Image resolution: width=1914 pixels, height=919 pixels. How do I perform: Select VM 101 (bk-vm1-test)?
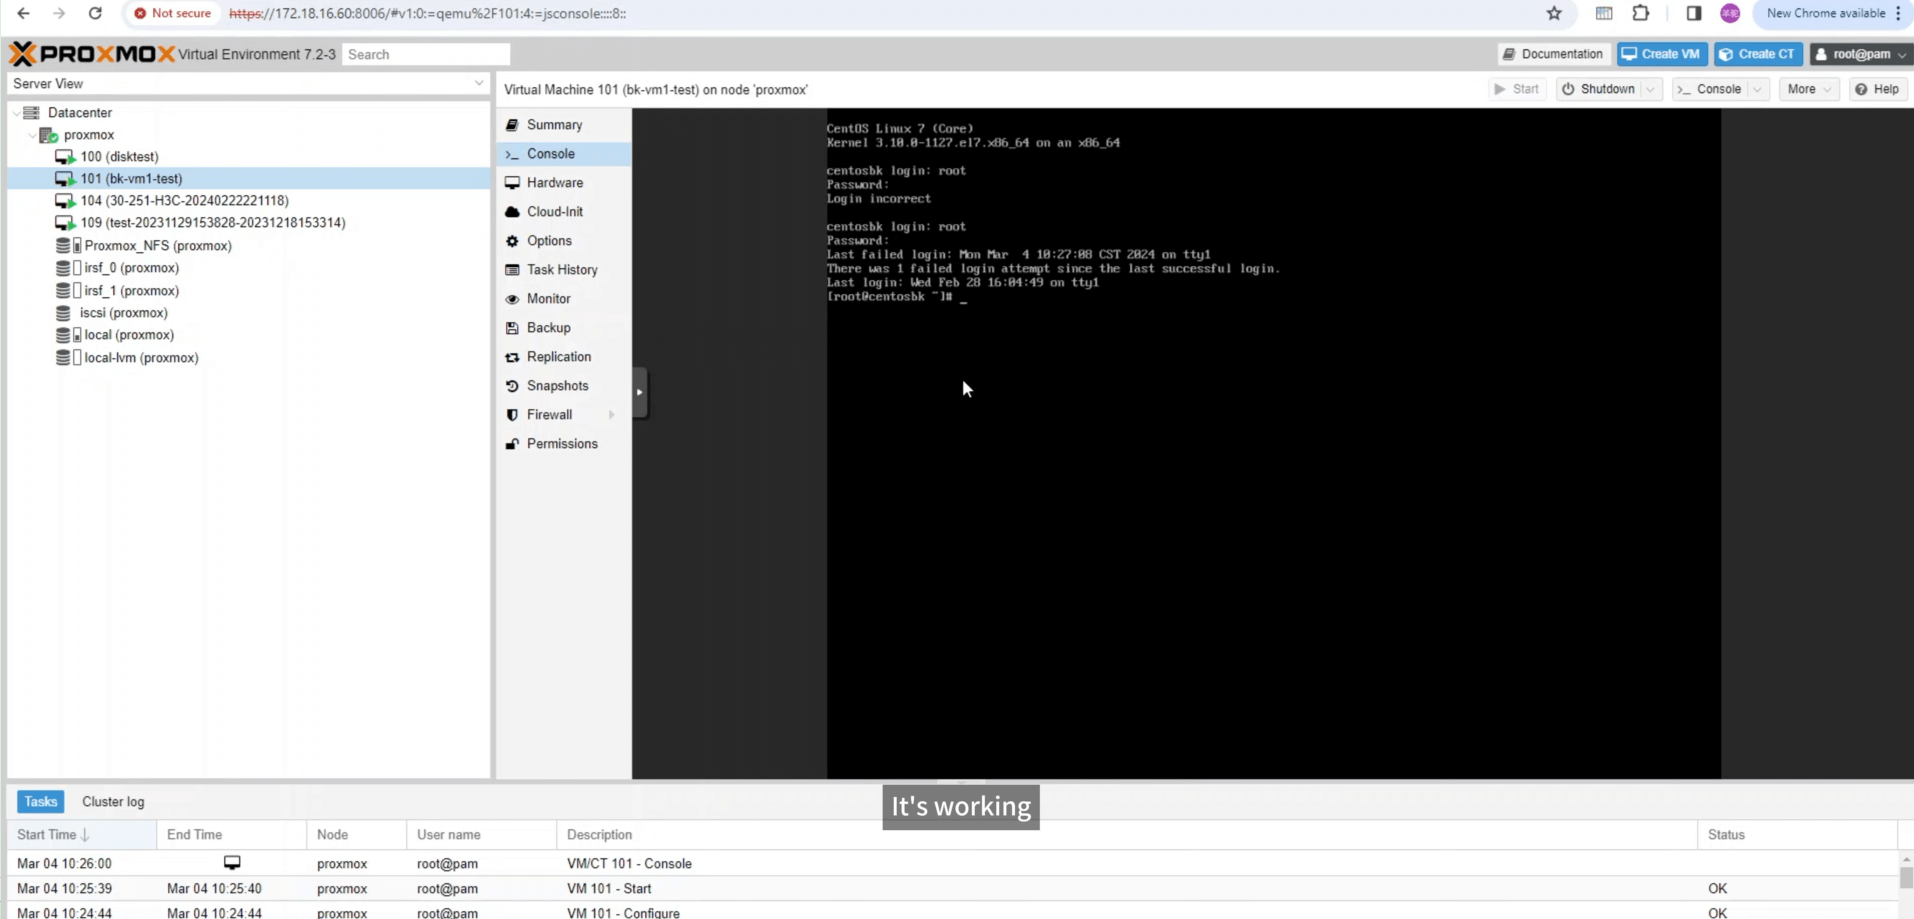coord(131,179)
